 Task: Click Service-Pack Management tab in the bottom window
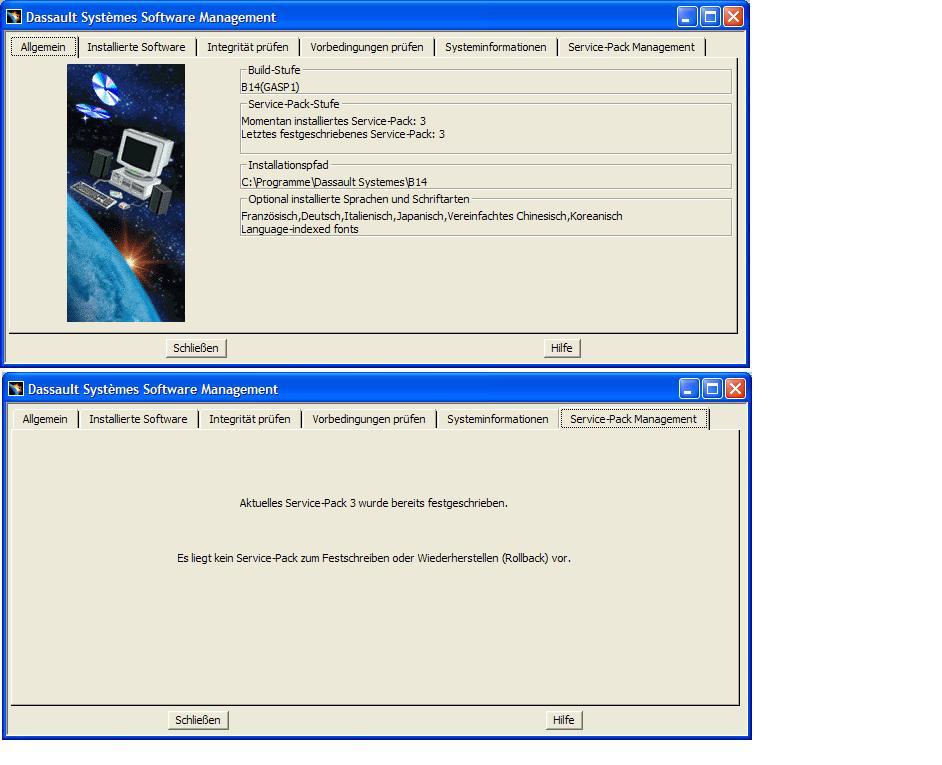tap(634, 419)
